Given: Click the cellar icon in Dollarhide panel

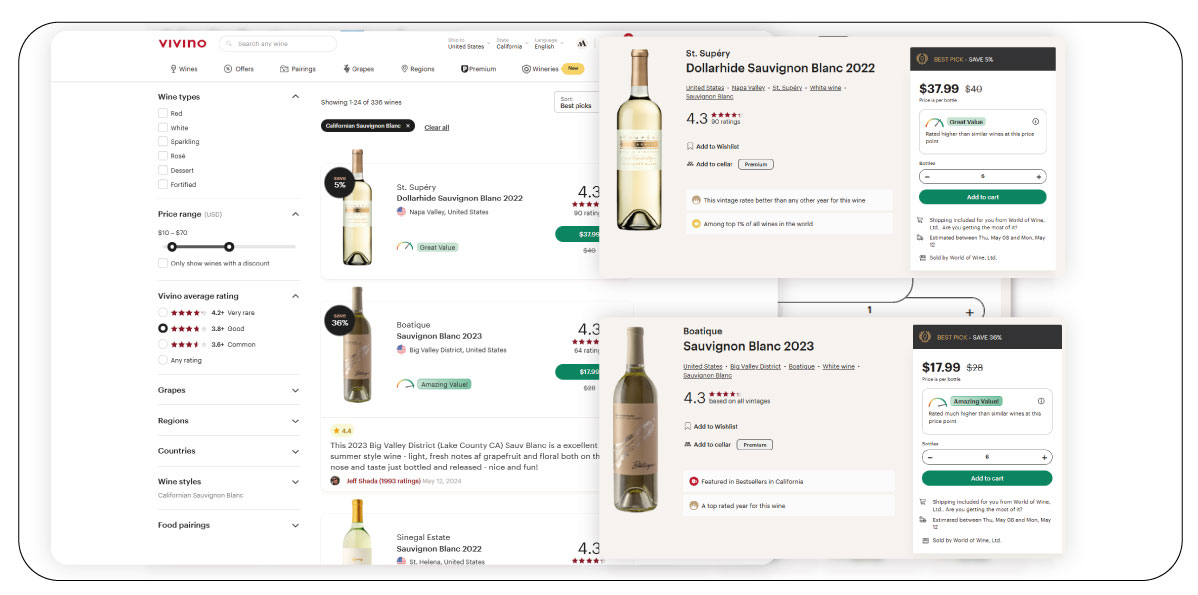Looking at the screenshot, I should tap(690, 164).
